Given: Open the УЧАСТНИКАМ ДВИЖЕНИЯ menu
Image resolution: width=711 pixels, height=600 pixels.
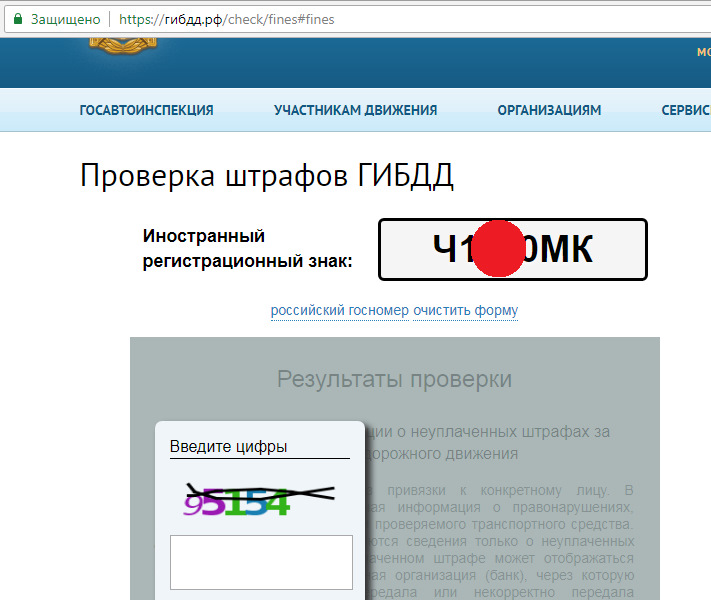Looking at the screenshot, I should coord(356,110).
